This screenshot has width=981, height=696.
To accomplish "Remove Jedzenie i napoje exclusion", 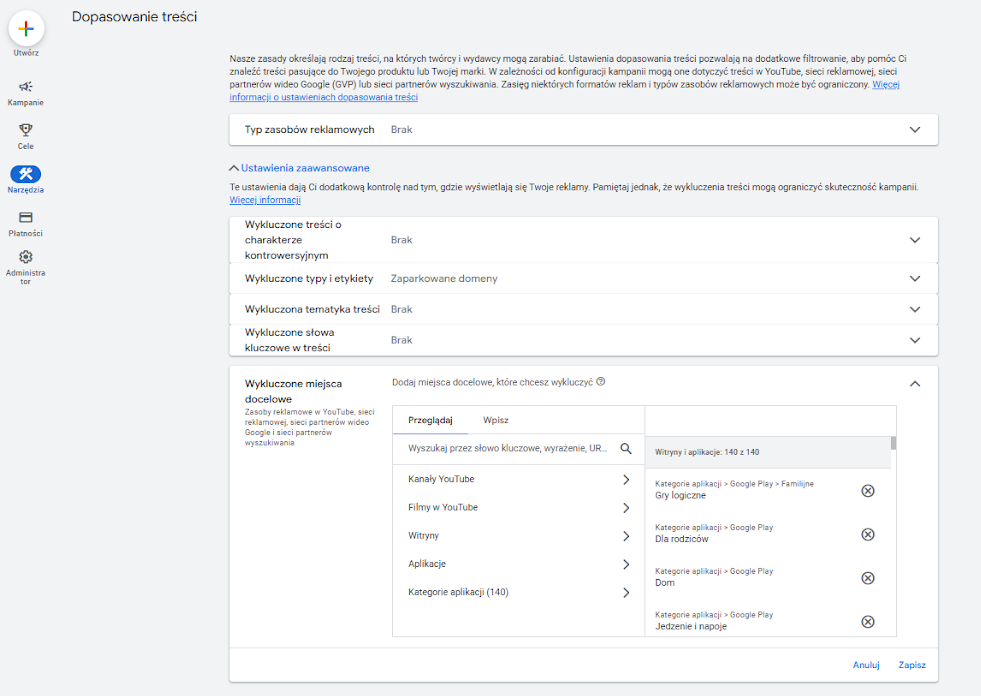I will 867,621.
